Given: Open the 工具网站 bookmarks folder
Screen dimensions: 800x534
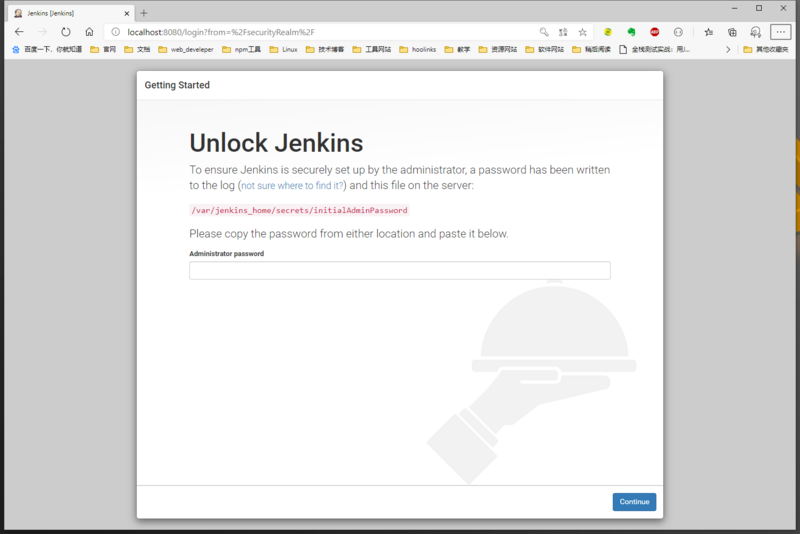Looking at the screenshot, I should pos(372,49).
